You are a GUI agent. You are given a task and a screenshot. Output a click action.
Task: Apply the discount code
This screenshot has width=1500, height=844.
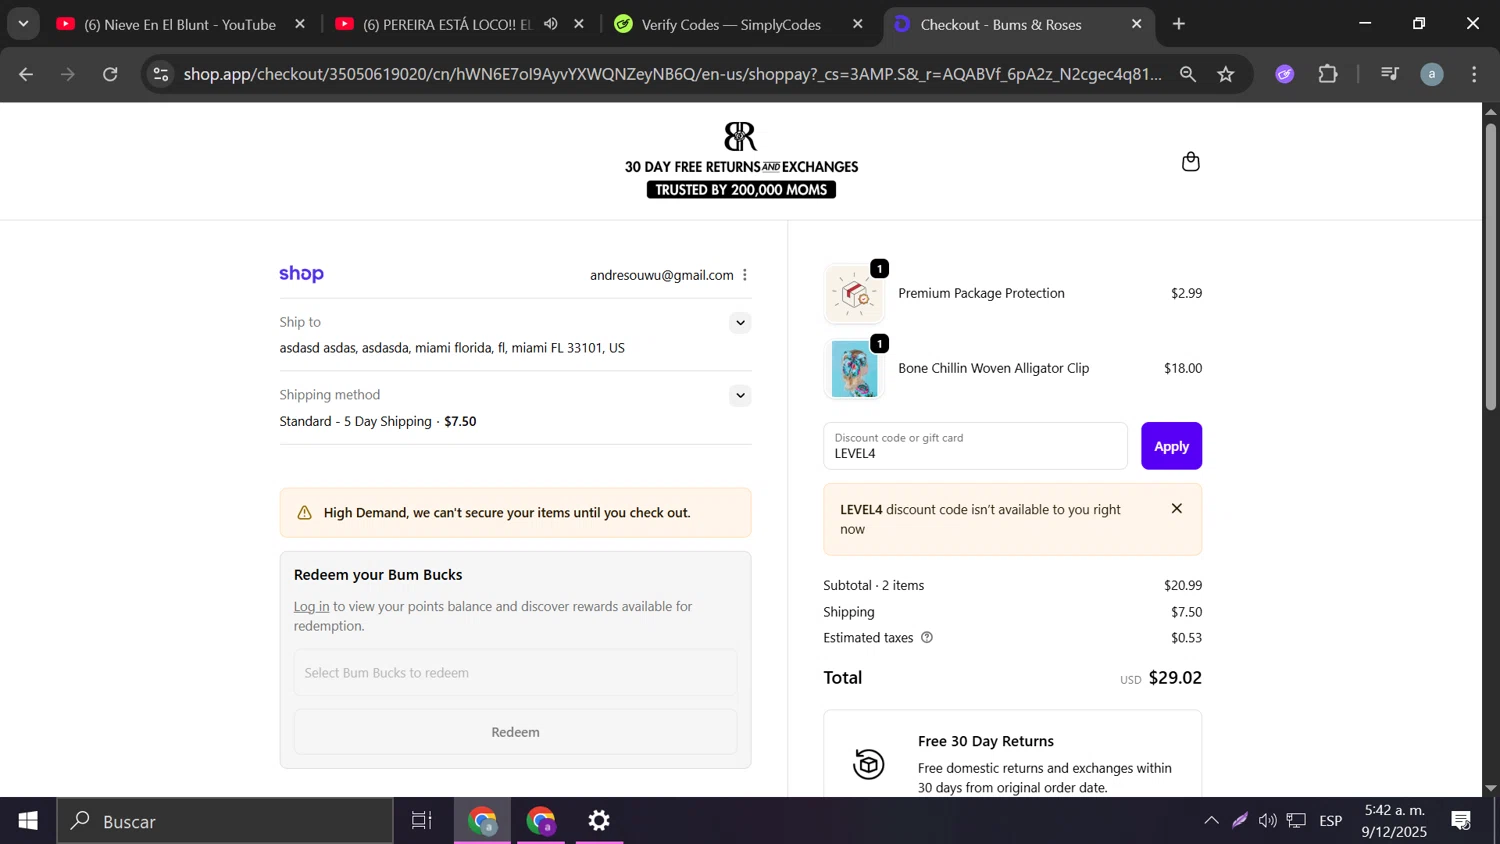click(x=1171, y=446)
